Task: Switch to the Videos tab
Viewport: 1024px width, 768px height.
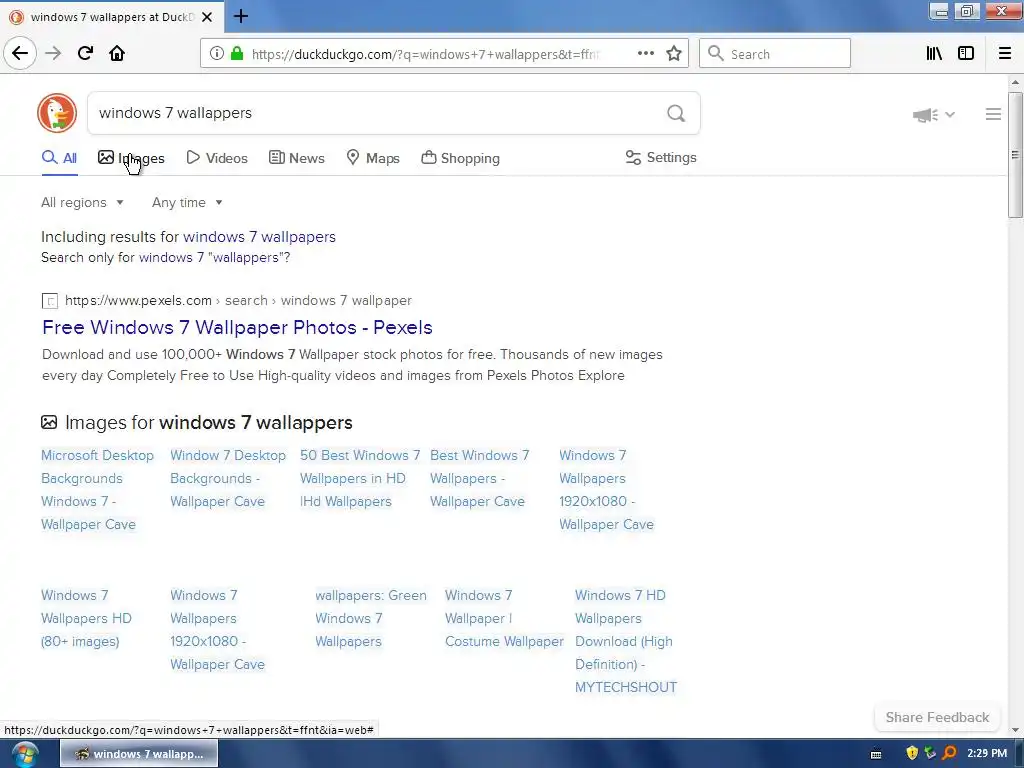Action: [x=217, y=158]
